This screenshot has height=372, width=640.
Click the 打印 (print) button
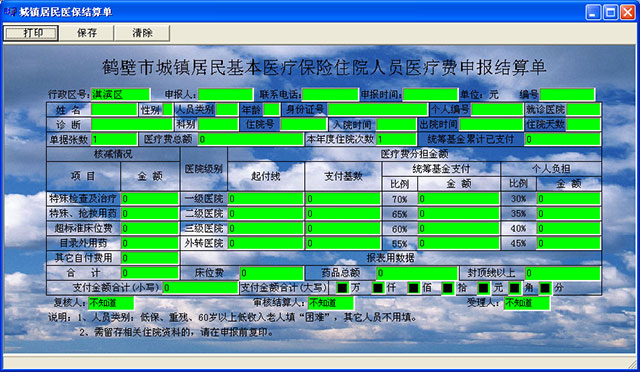31,33
